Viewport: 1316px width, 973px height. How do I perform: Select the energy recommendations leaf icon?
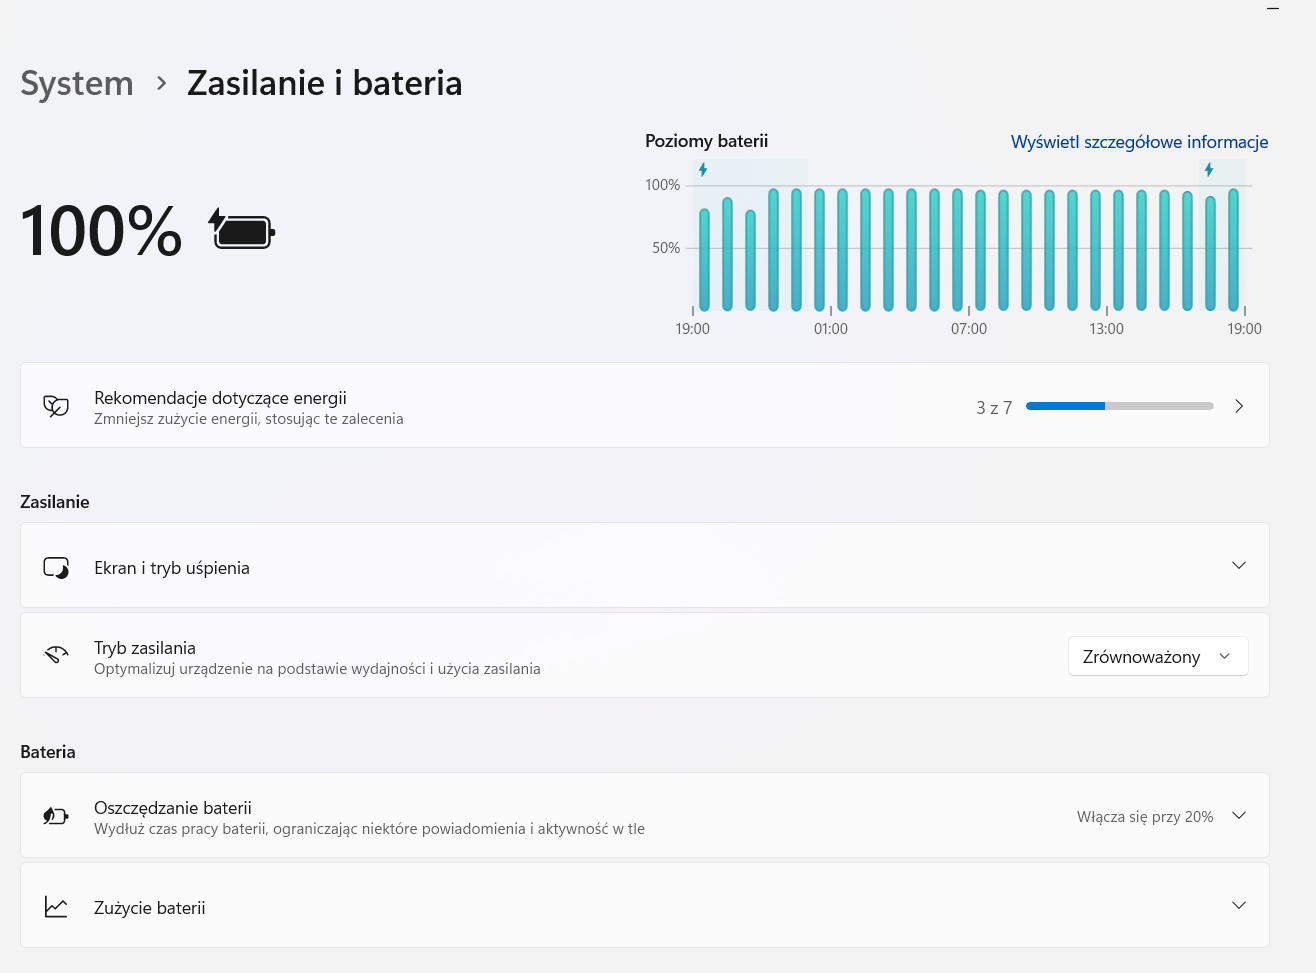click(x=55, y=405)
